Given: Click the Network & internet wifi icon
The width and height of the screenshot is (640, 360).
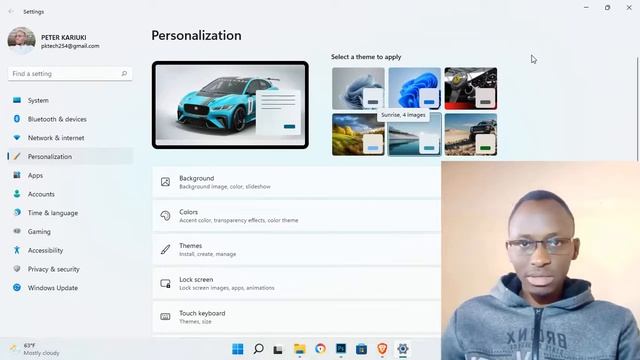Looking at the screenshot, I should pyautogui.click(x=17, y=138).
